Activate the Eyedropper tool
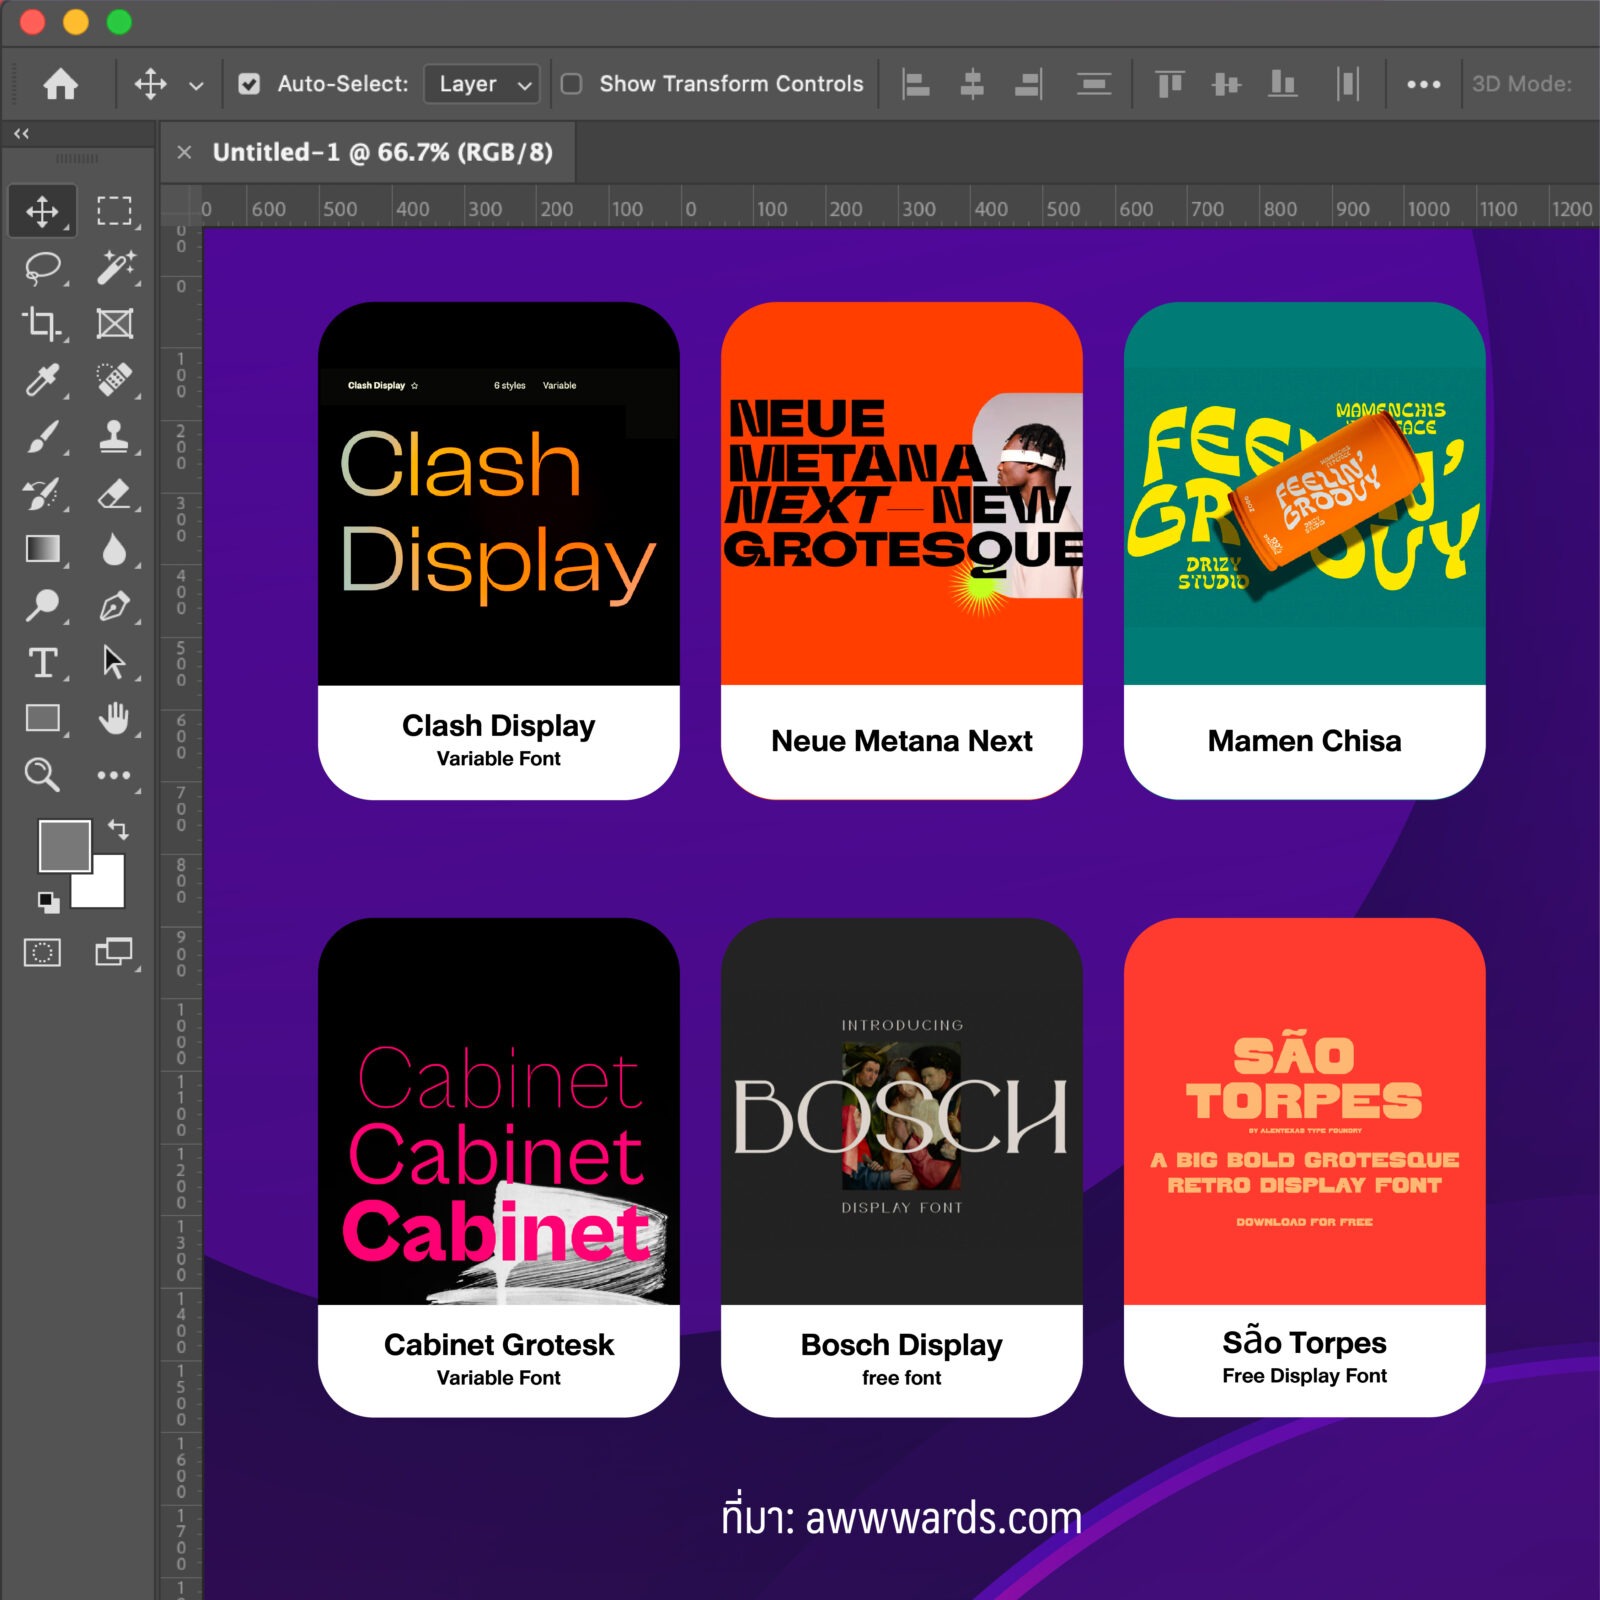The width and height of the screenshot is (1600, 1600). pyautogui.click(x=42, y=380)
